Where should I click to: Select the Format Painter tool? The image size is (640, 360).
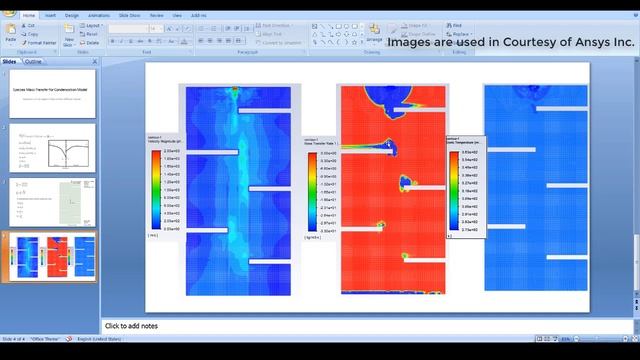[x=39, y=43]
